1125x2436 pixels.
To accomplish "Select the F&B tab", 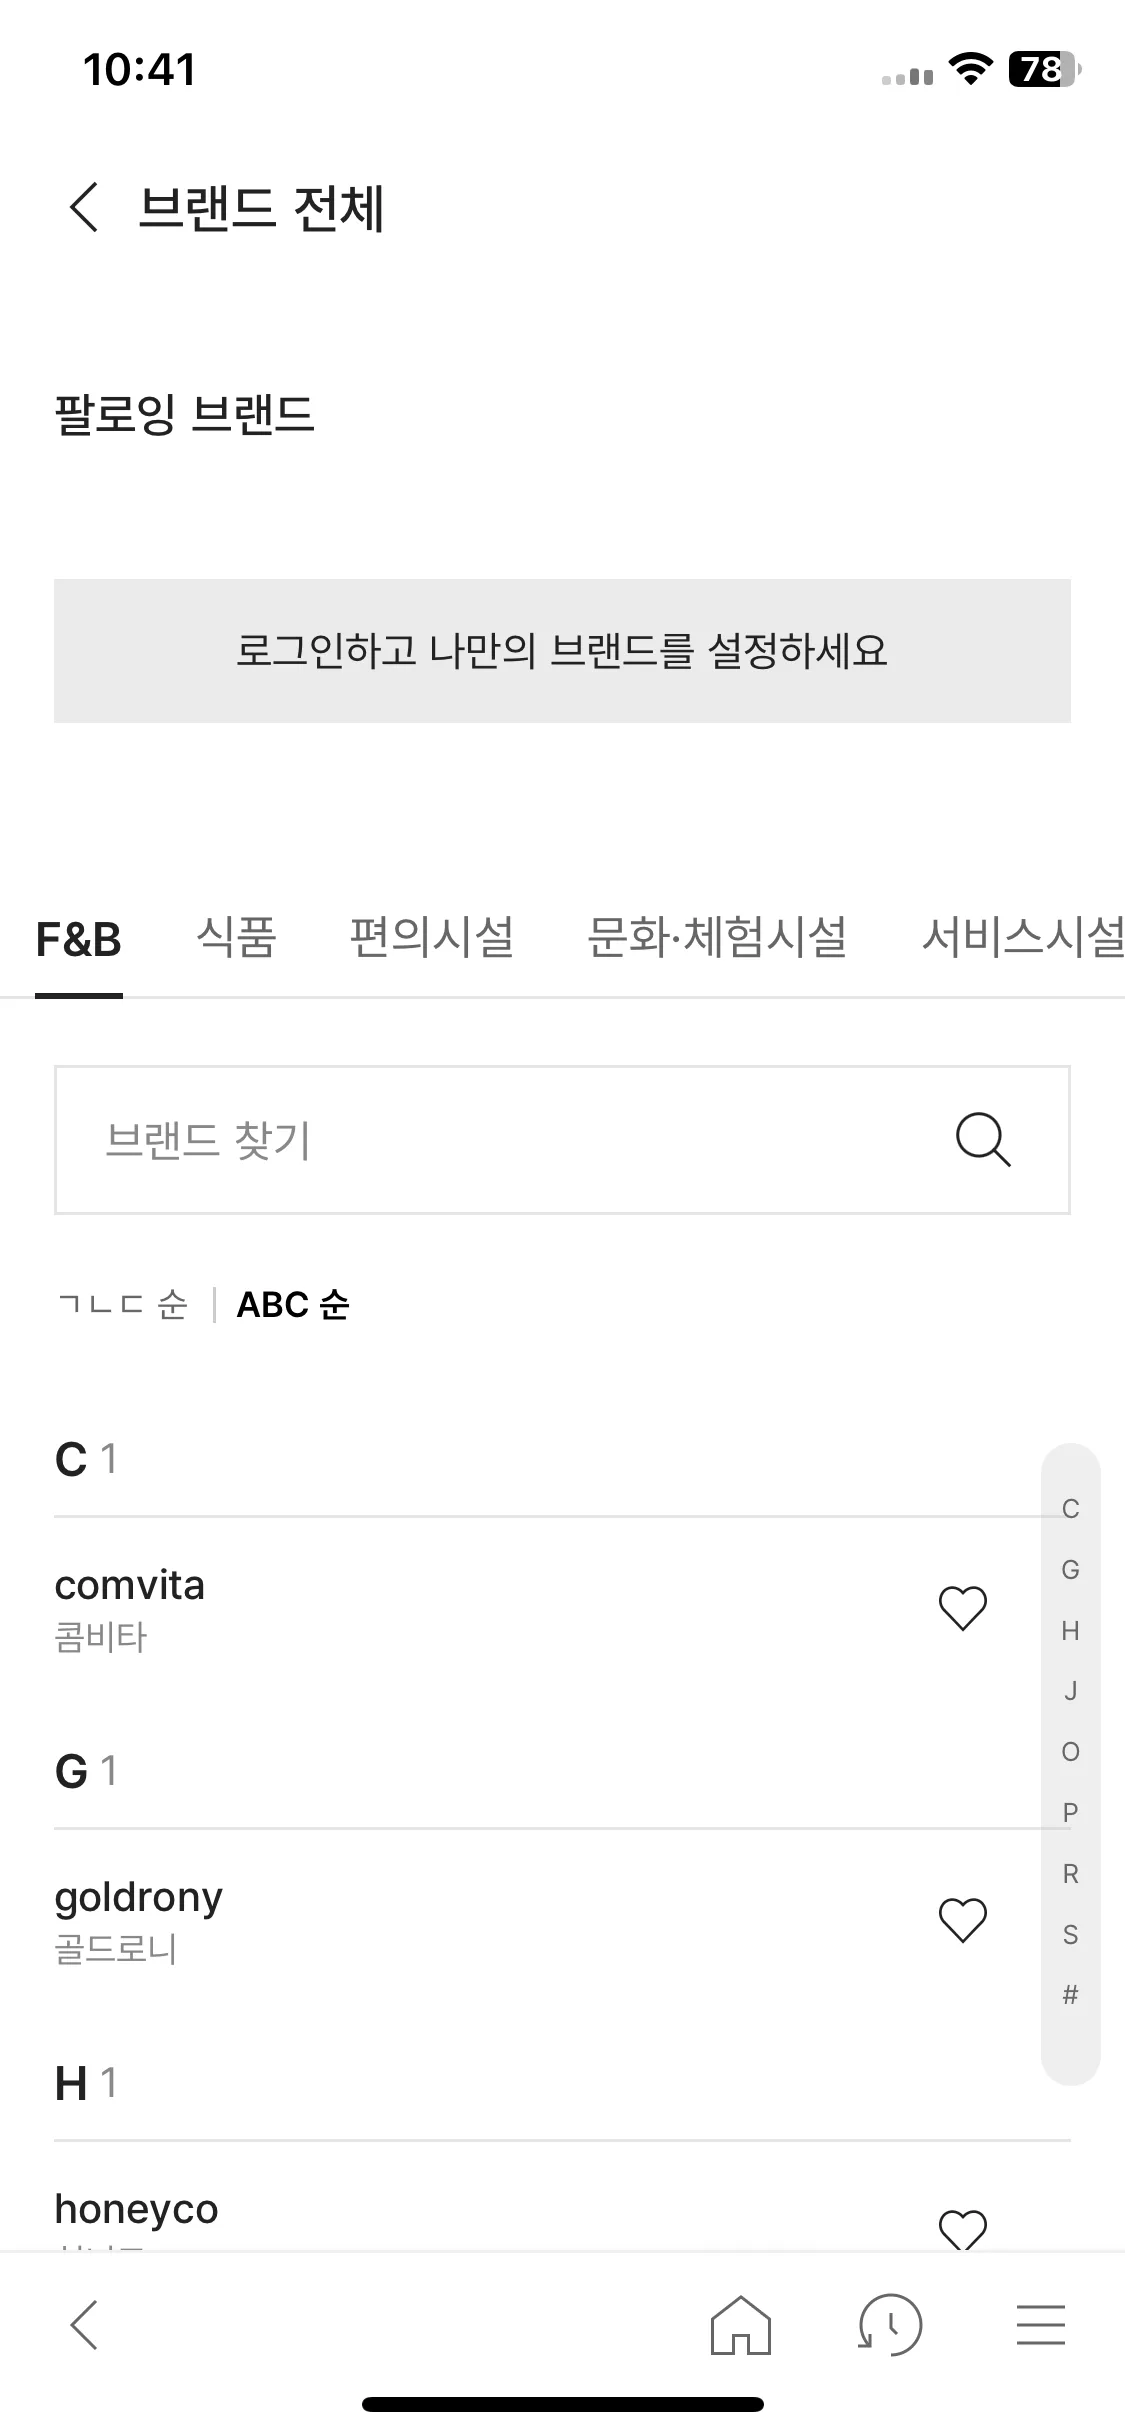I will click(x=79, y=940).
